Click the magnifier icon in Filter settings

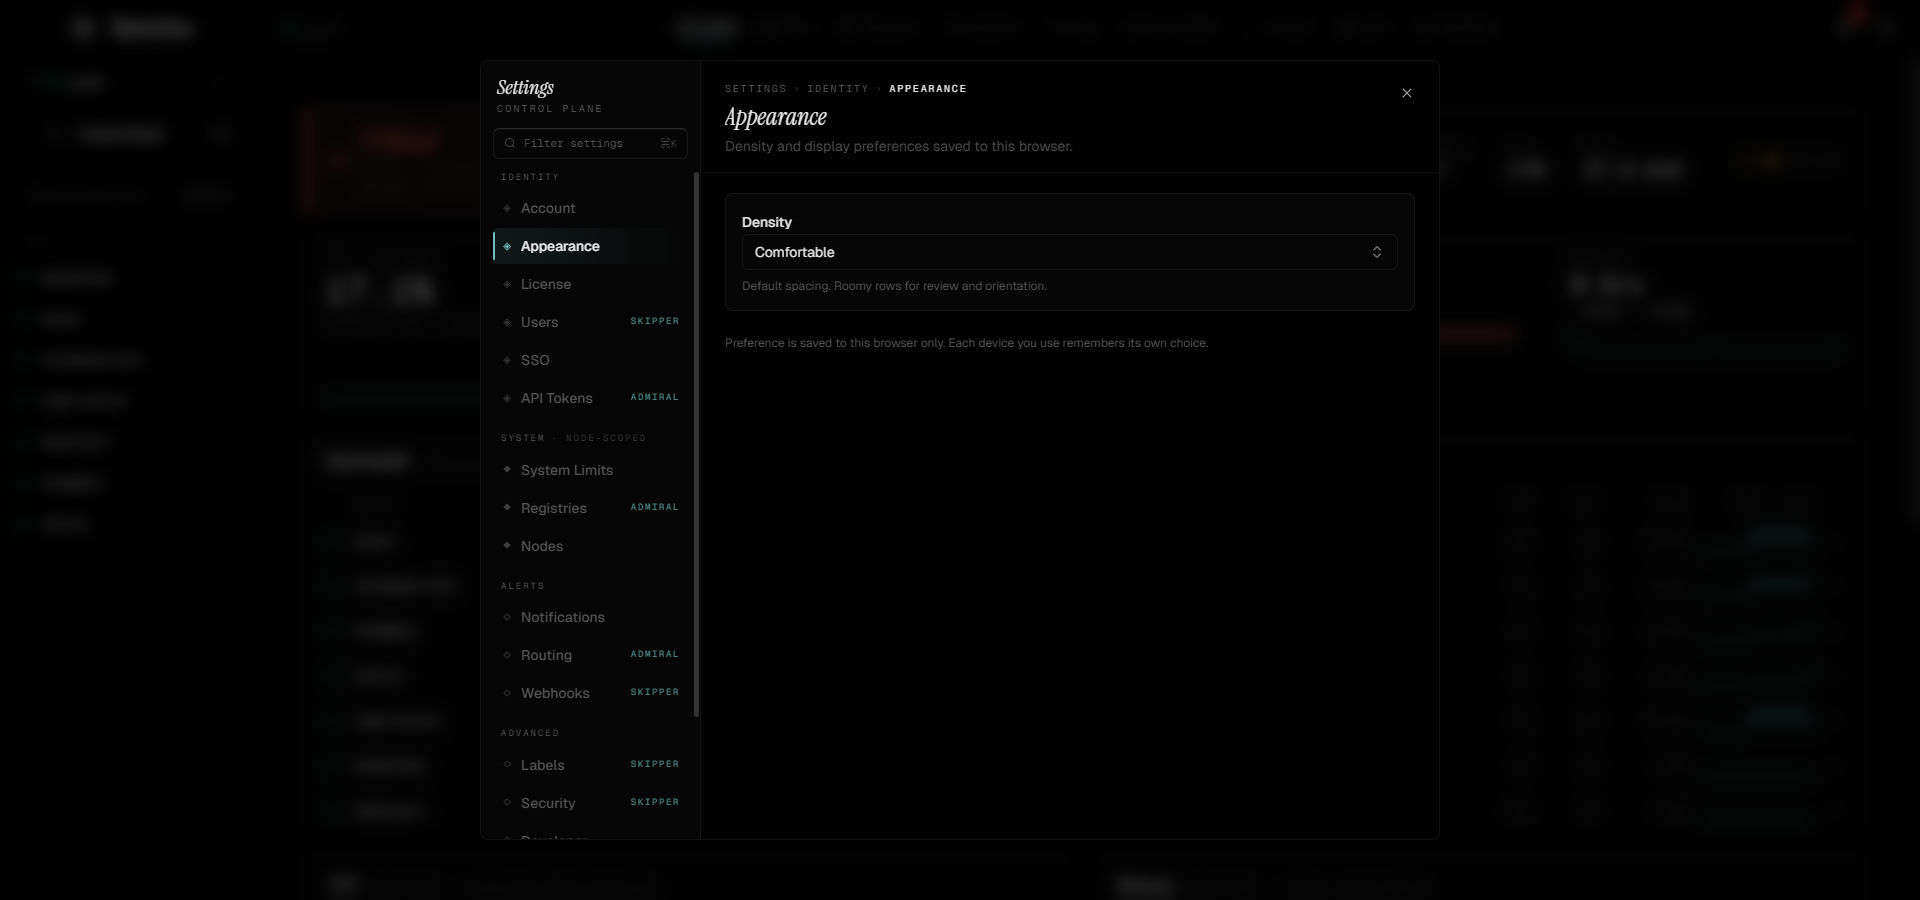tap(510, 143)
